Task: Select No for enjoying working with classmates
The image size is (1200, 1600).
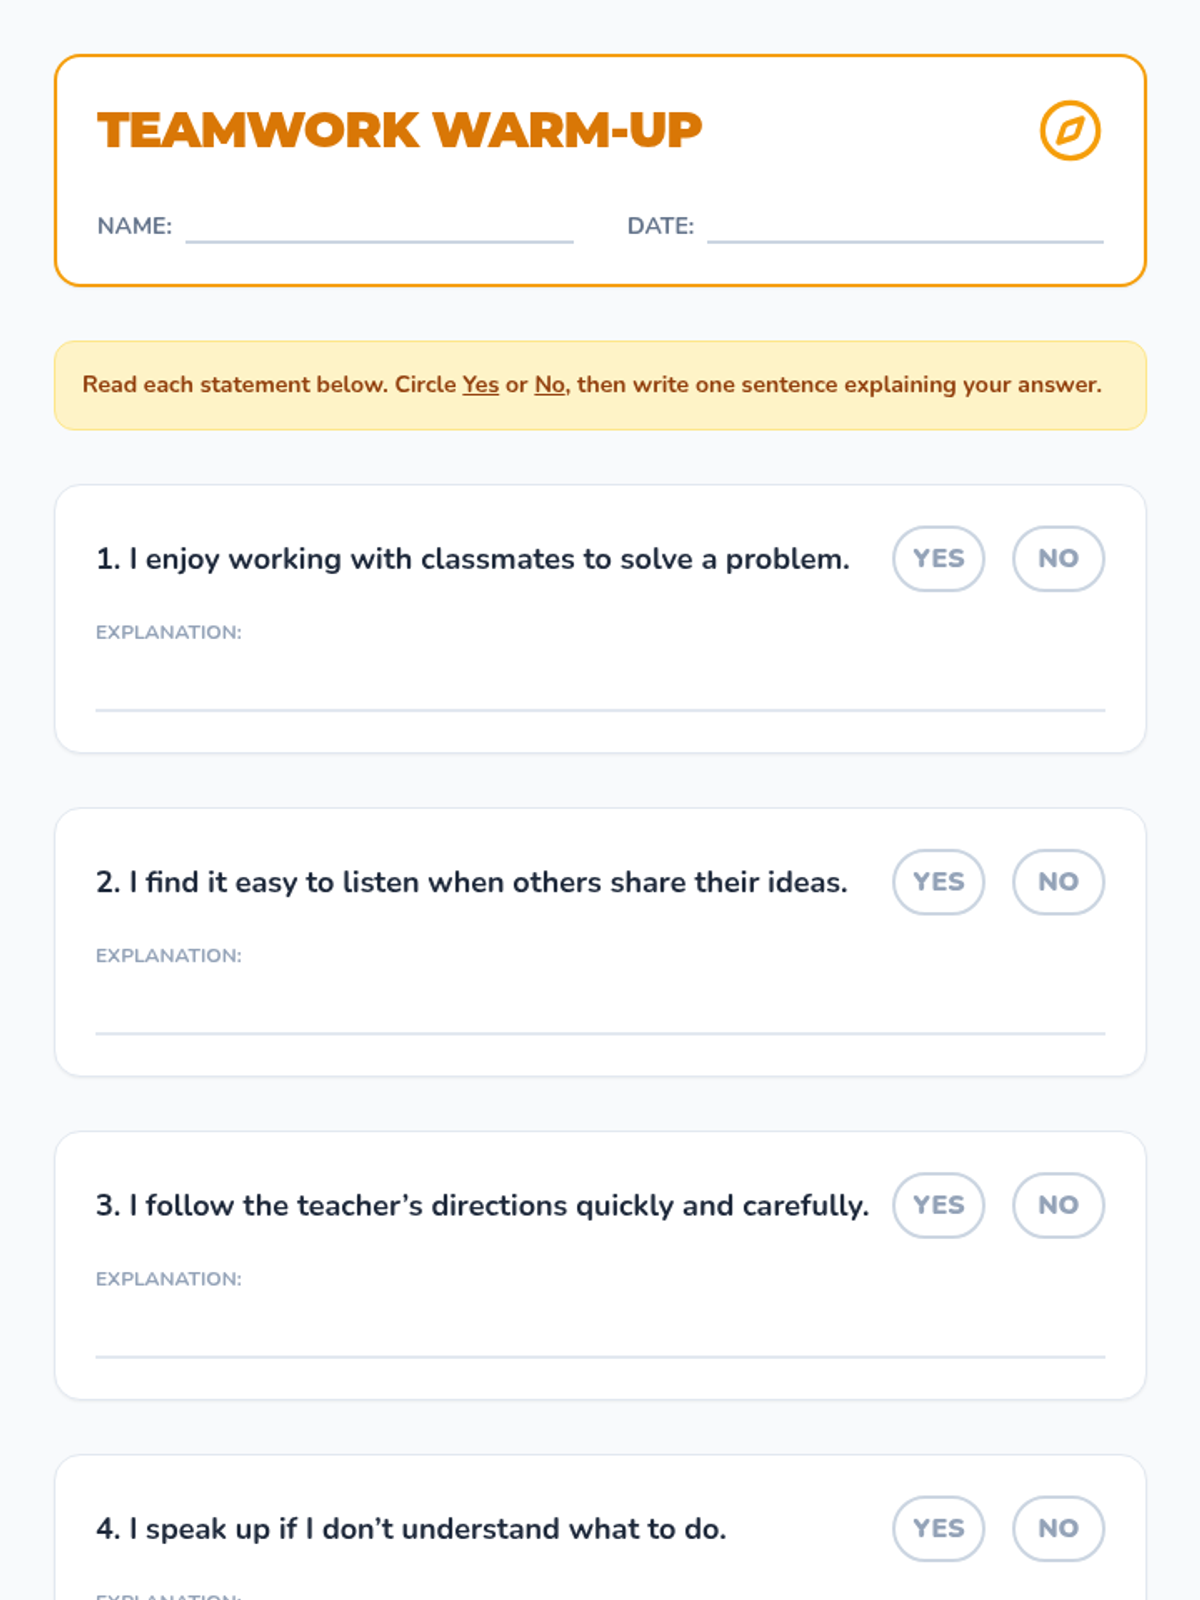Action: tap(1058, 559)
